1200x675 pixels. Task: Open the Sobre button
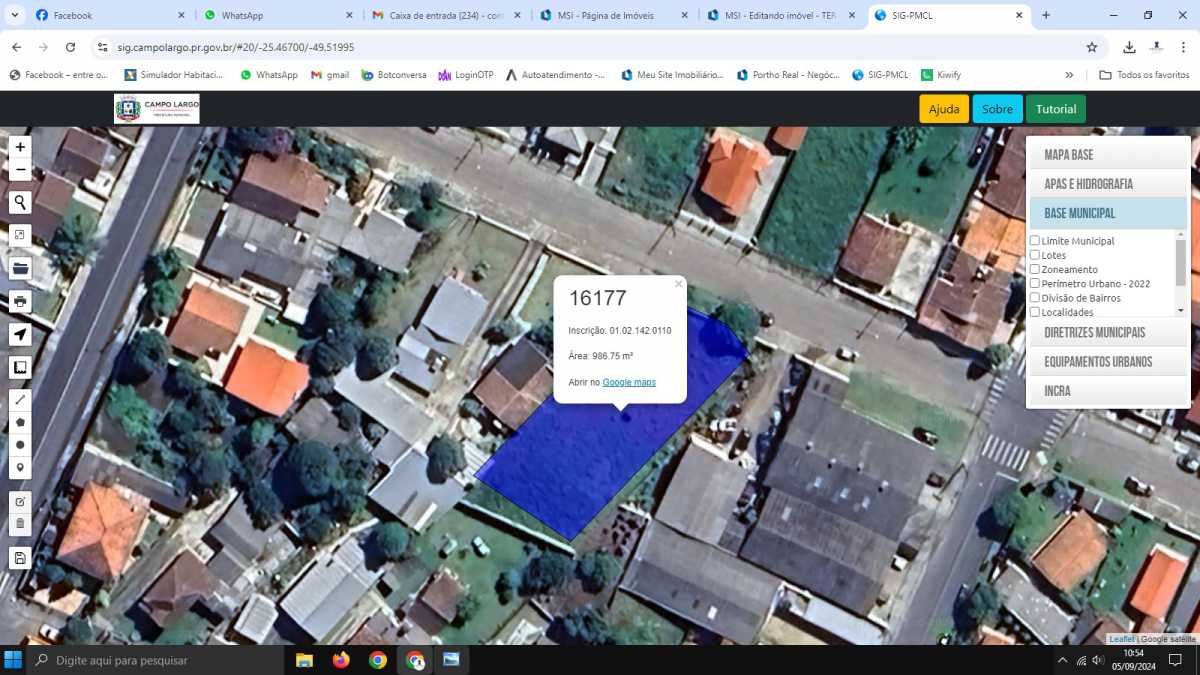997,109
